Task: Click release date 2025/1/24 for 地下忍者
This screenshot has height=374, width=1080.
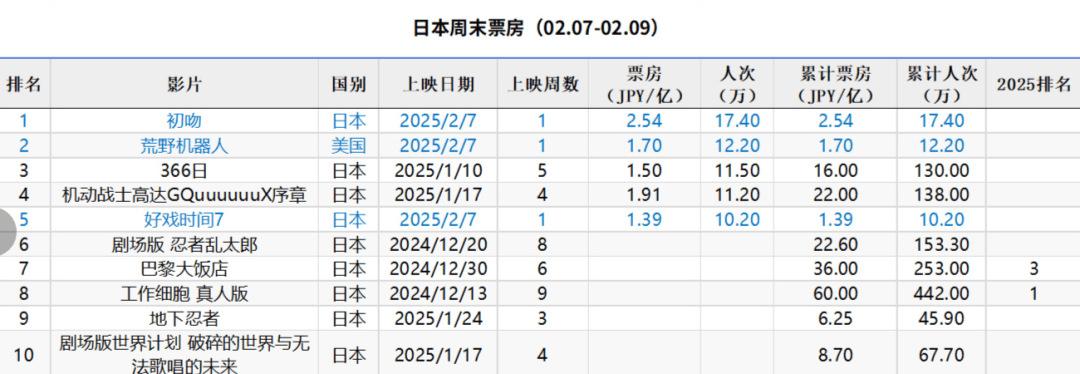Action: coord(438,319)
